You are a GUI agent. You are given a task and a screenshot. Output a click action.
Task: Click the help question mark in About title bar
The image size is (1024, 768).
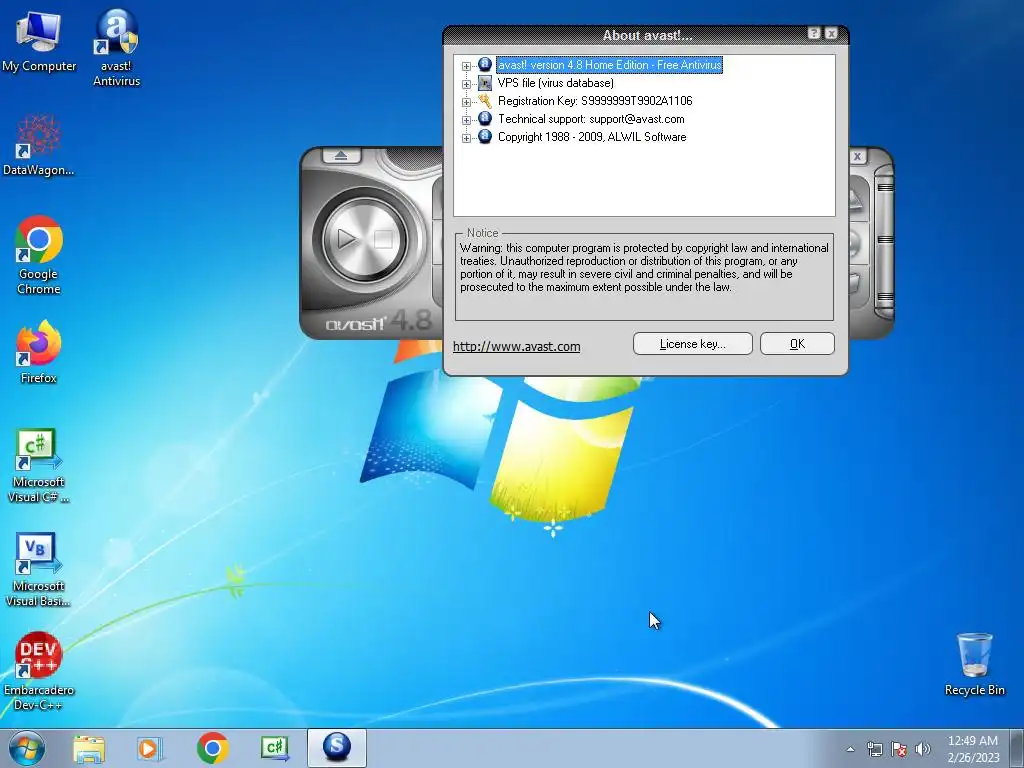point(814,33)
